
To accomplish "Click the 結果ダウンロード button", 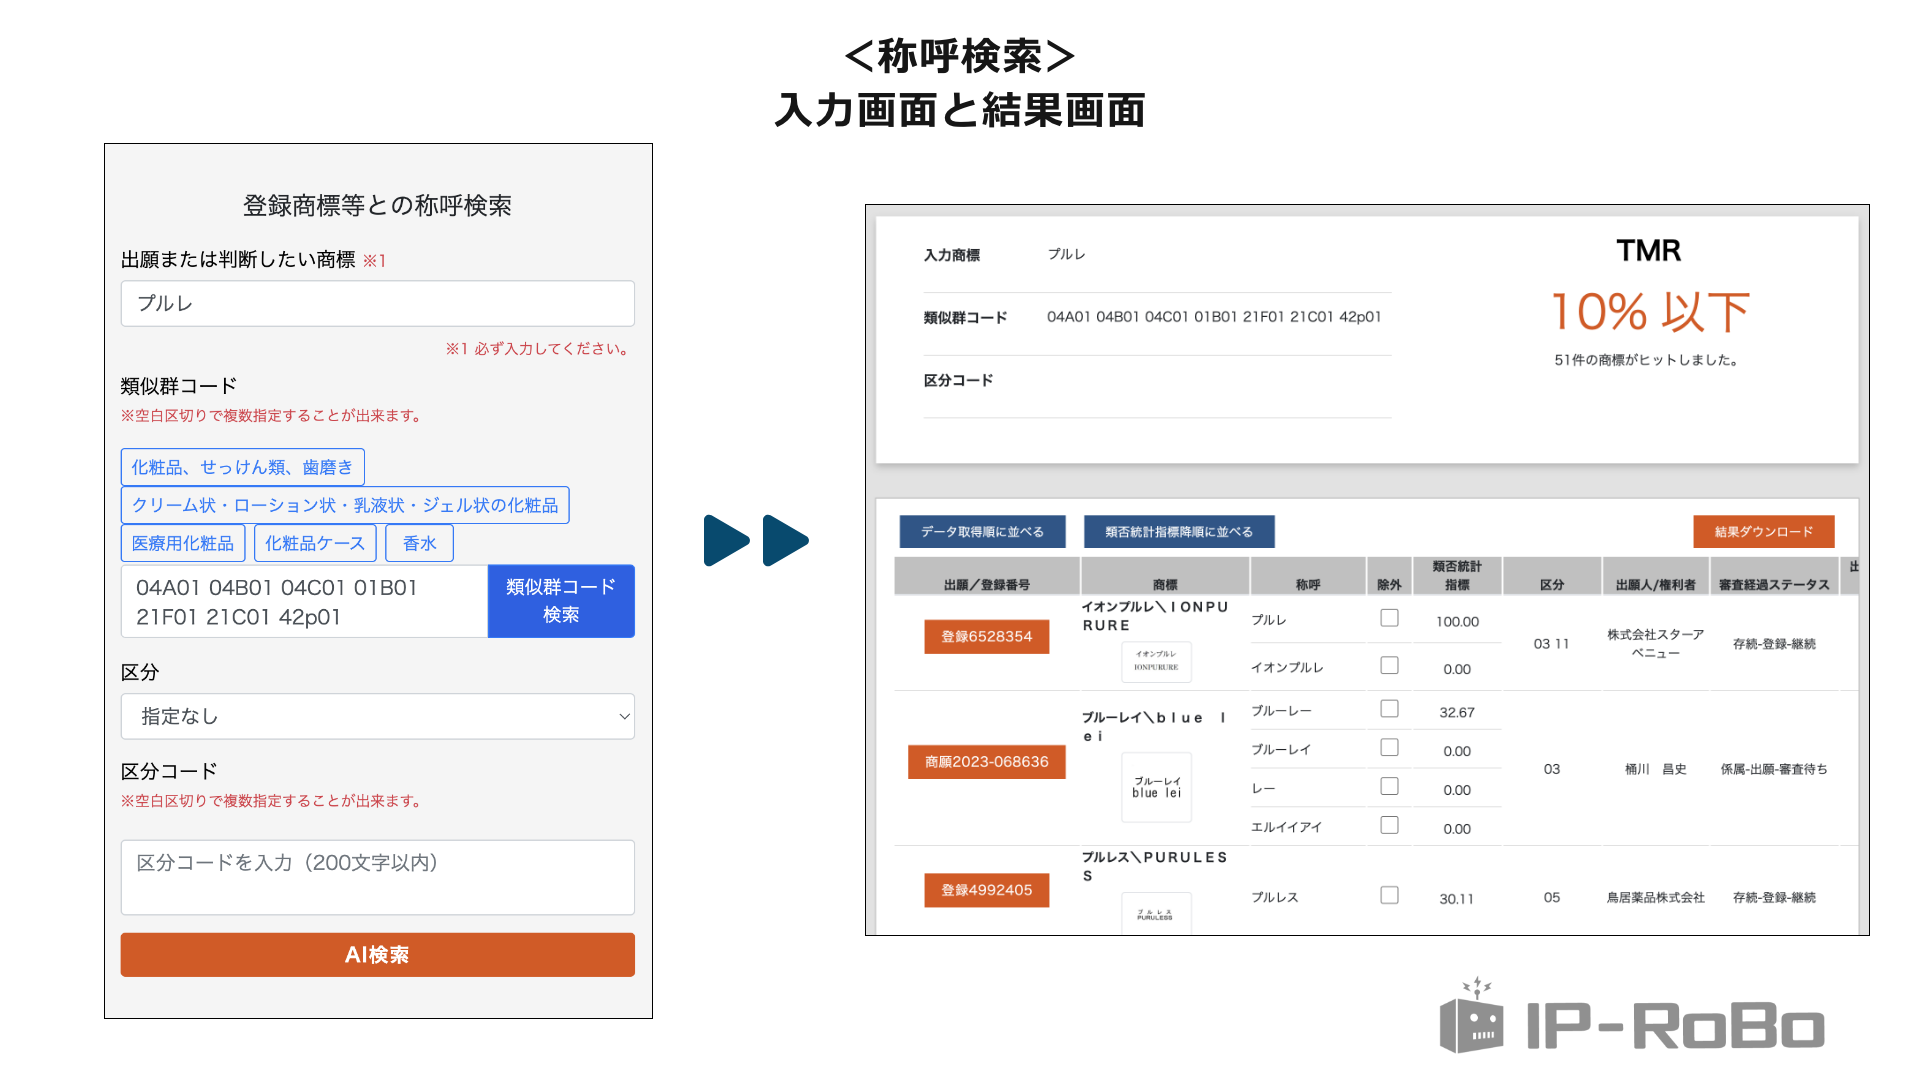I will point(1763,532).
